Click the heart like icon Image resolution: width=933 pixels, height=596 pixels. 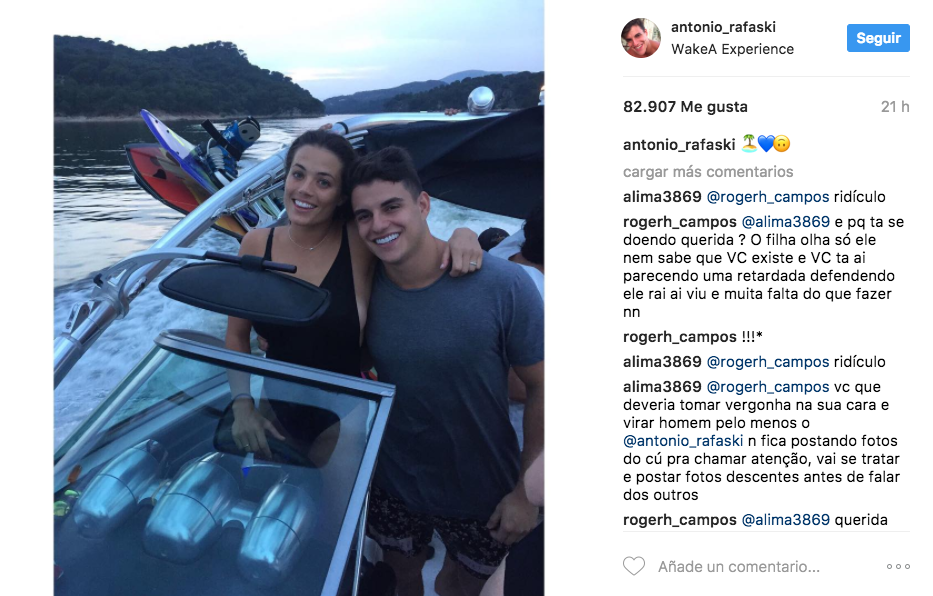pyautogui.click(x=634, y=566)
